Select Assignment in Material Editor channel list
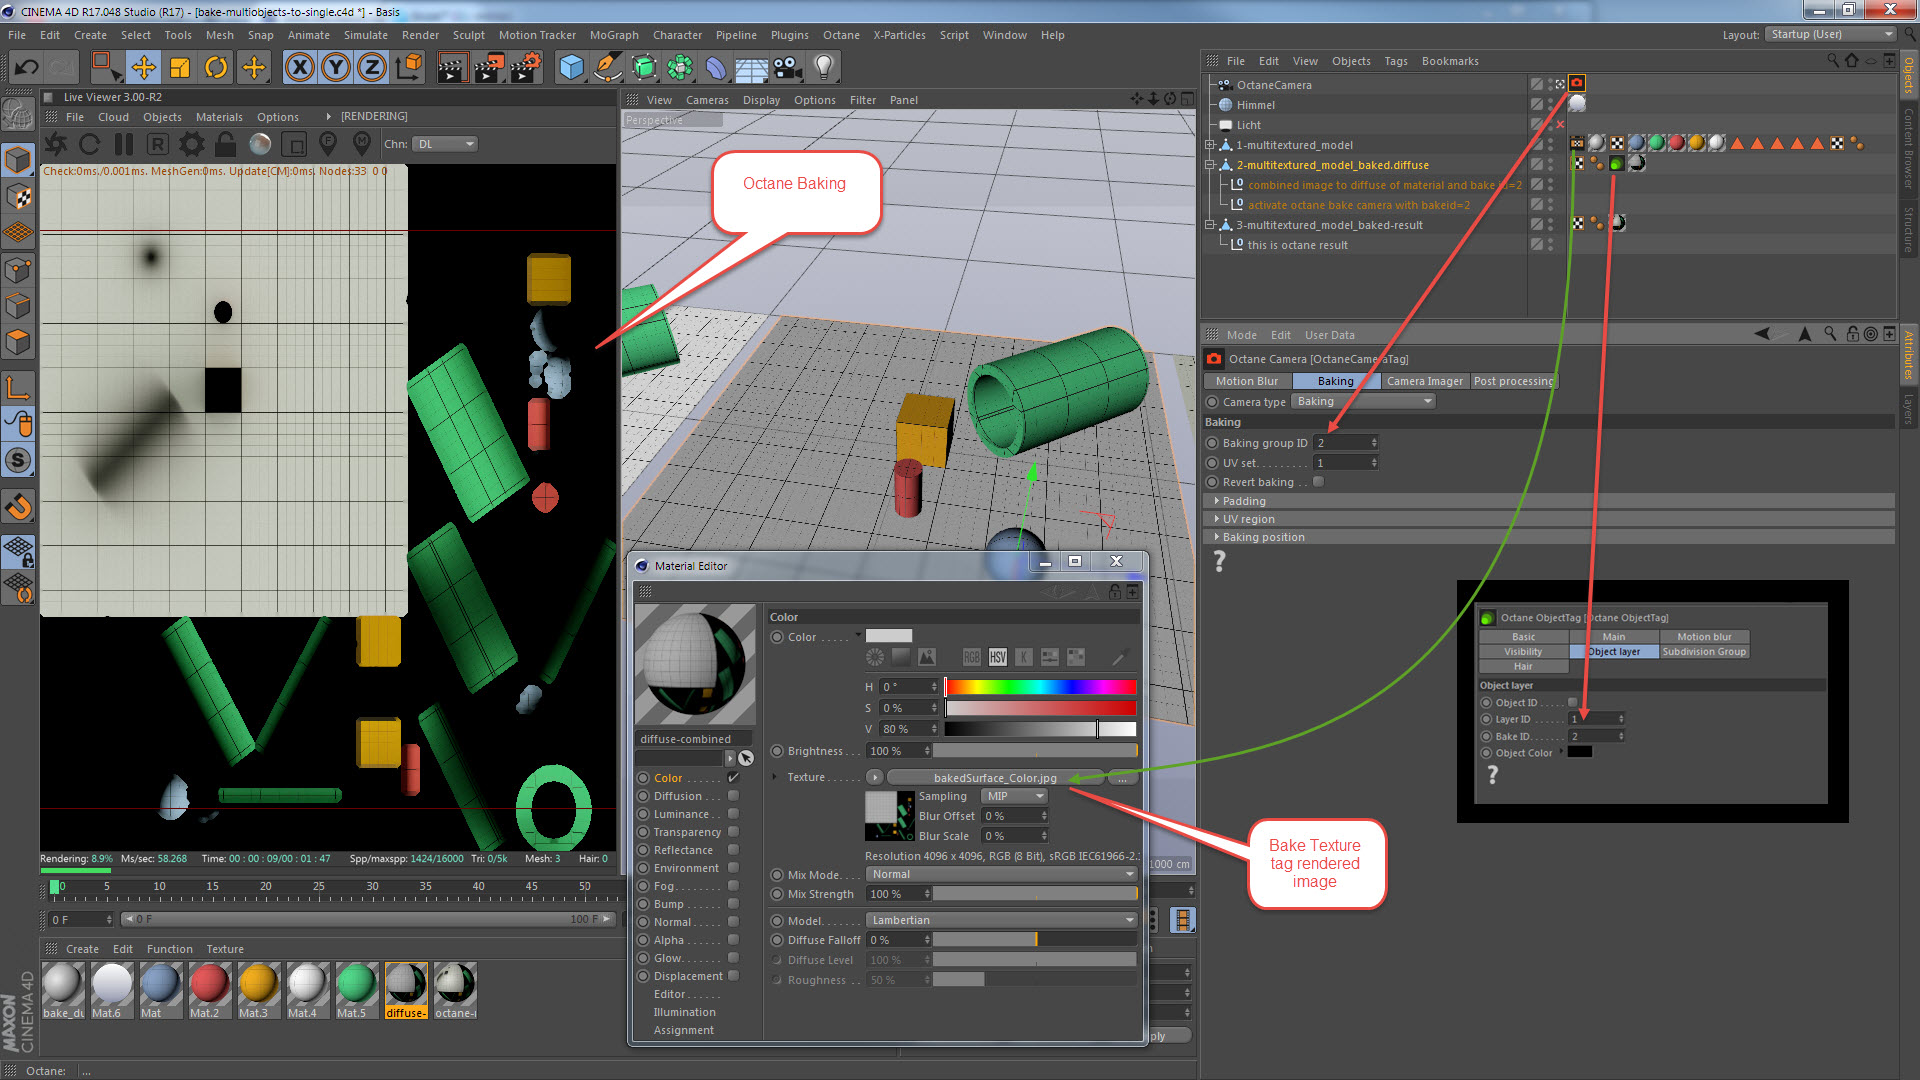Image resolution: width=1920 pixels, height=1080 pixels. pyautogui.click(x=684, y=1030)
